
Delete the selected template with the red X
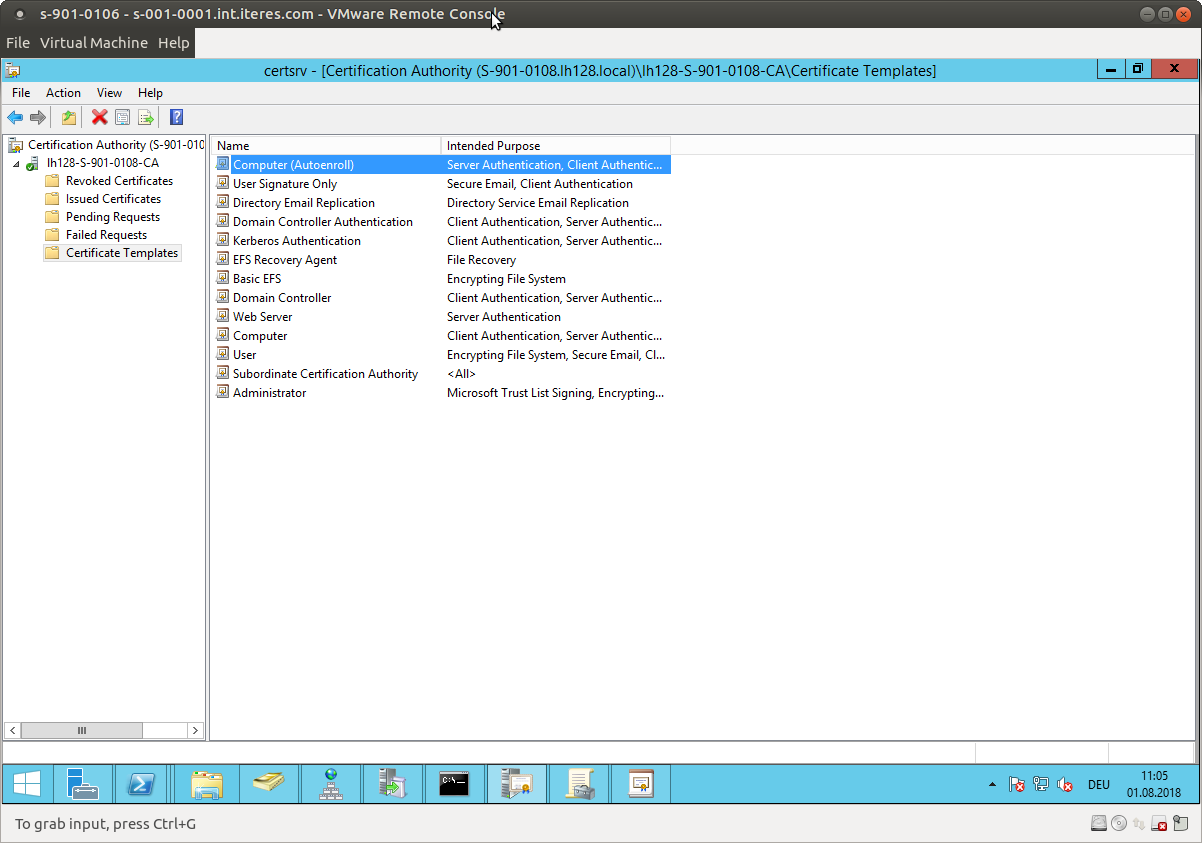pos(99,117)
